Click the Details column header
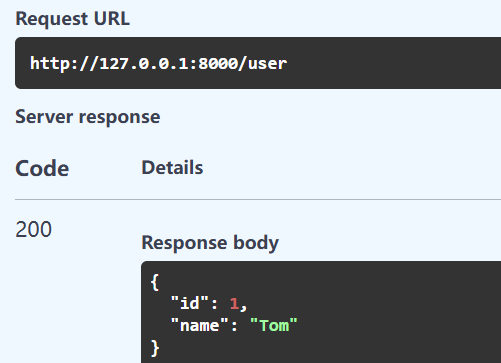Viewport: 501px width, 363px height. click(x=172, y=167)
